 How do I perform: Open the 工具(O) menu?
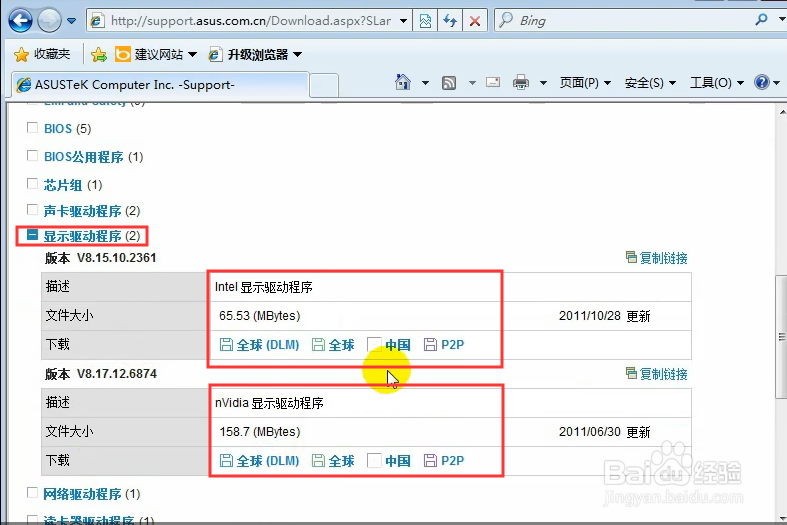pos(717,83)
